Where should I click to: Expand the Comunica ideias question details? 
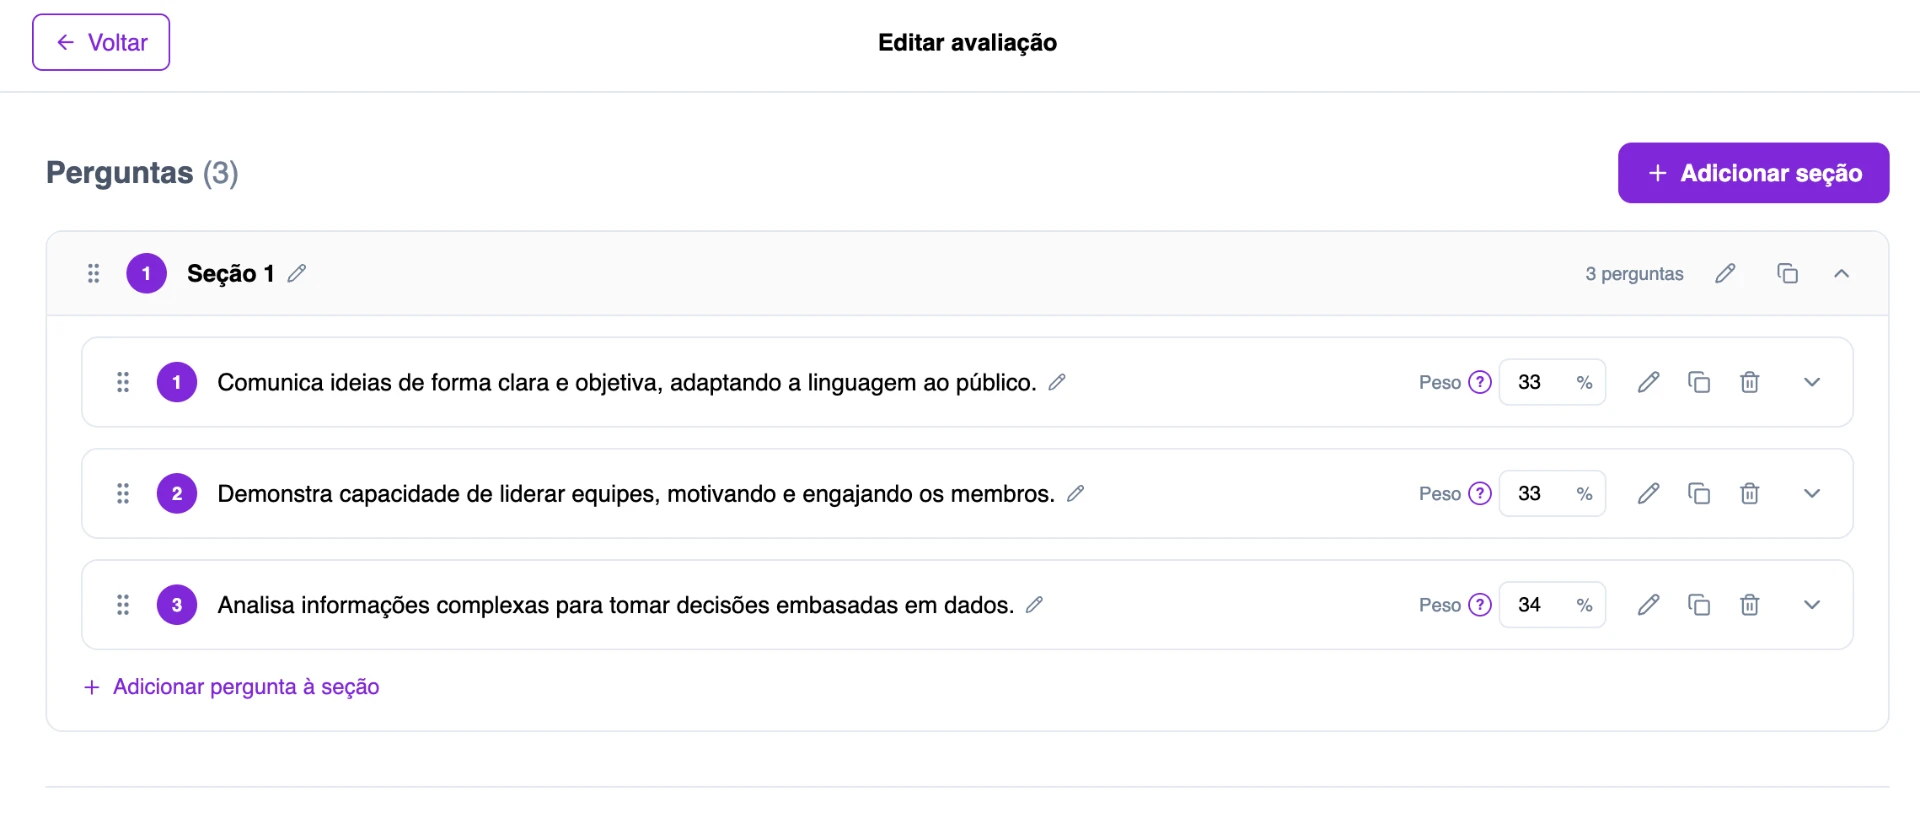tap(1812, 382)
